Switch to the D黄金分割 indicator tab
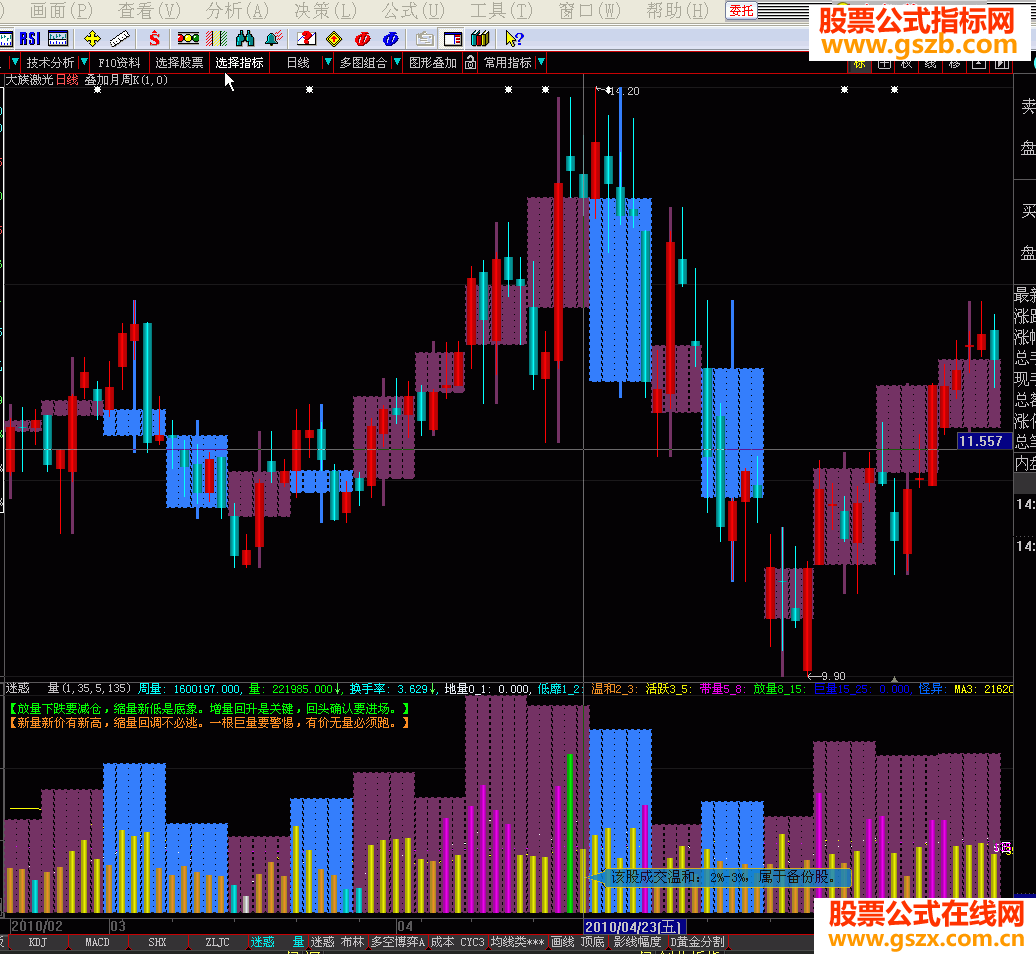The image size is (1036, 954). [697, 942]
